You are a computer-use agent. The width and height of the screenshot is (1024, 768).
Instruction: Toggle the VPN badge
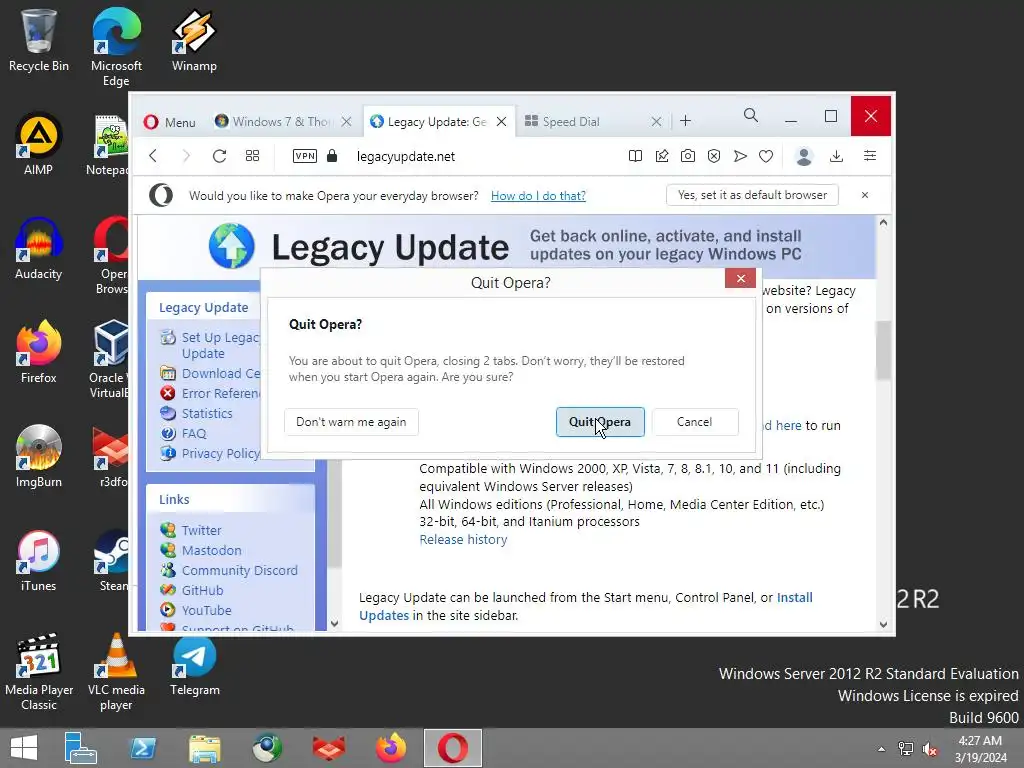point(305,155)
